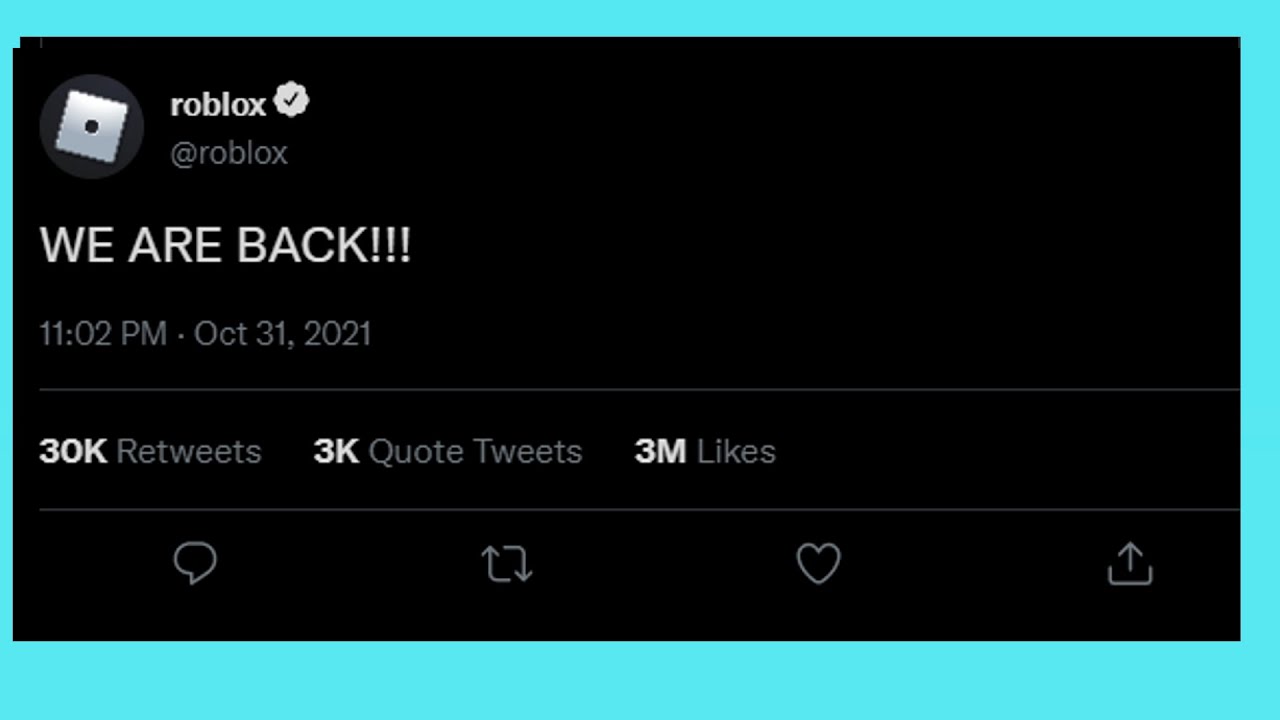Show the 3K Quote Tweets

447,451
